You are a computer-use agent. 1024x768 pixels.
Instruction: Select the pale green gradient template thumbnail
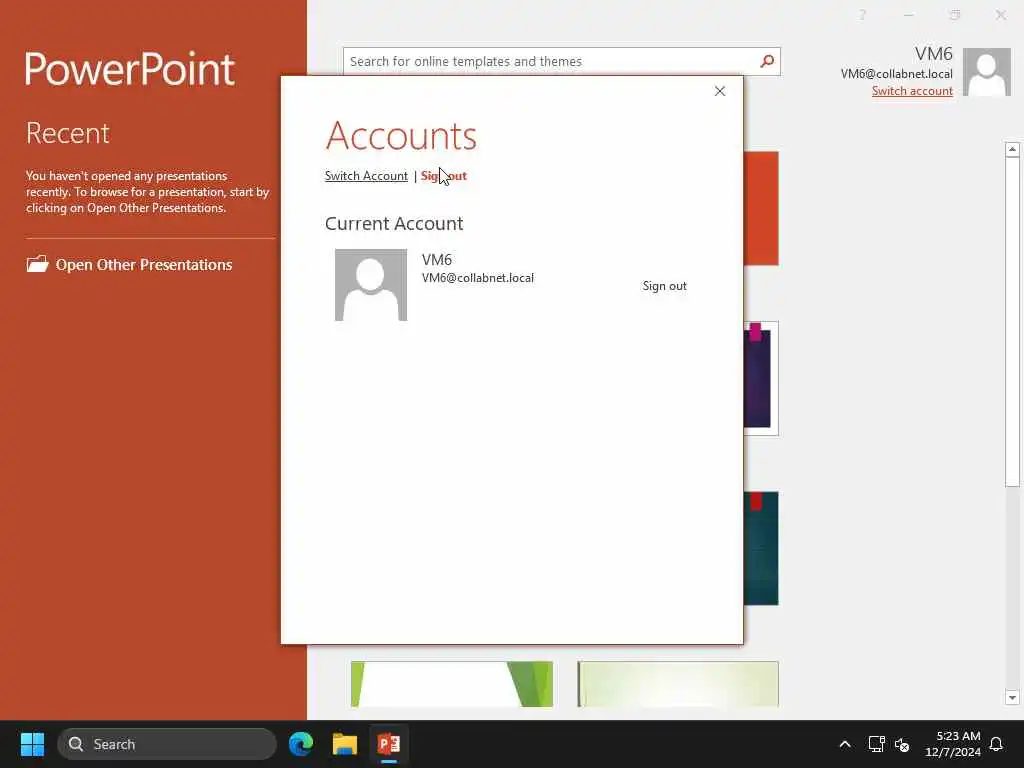[x=678, y=684]
